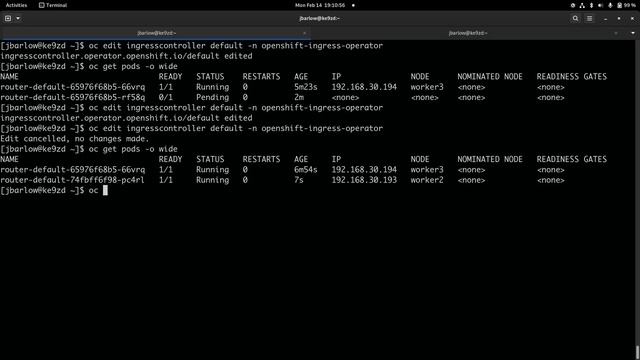
Task: Open the Terminal app menu in top bar
Action: point(53,5)
